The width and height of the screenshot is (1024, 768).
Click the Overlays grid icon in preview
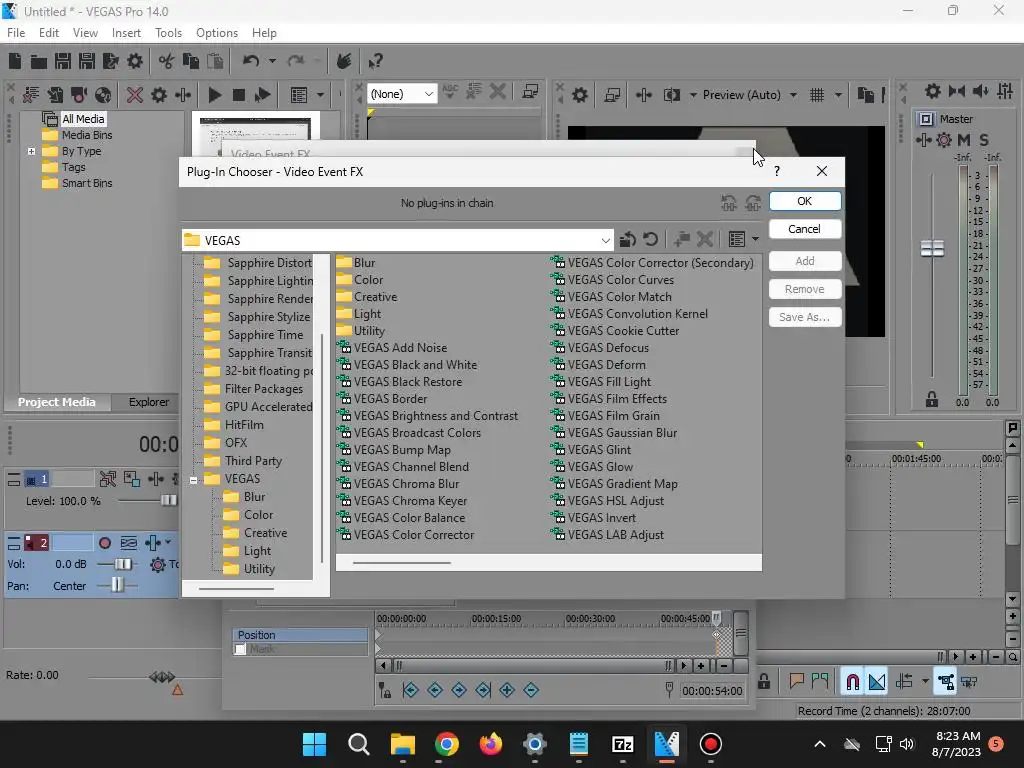tap(817, 95)
